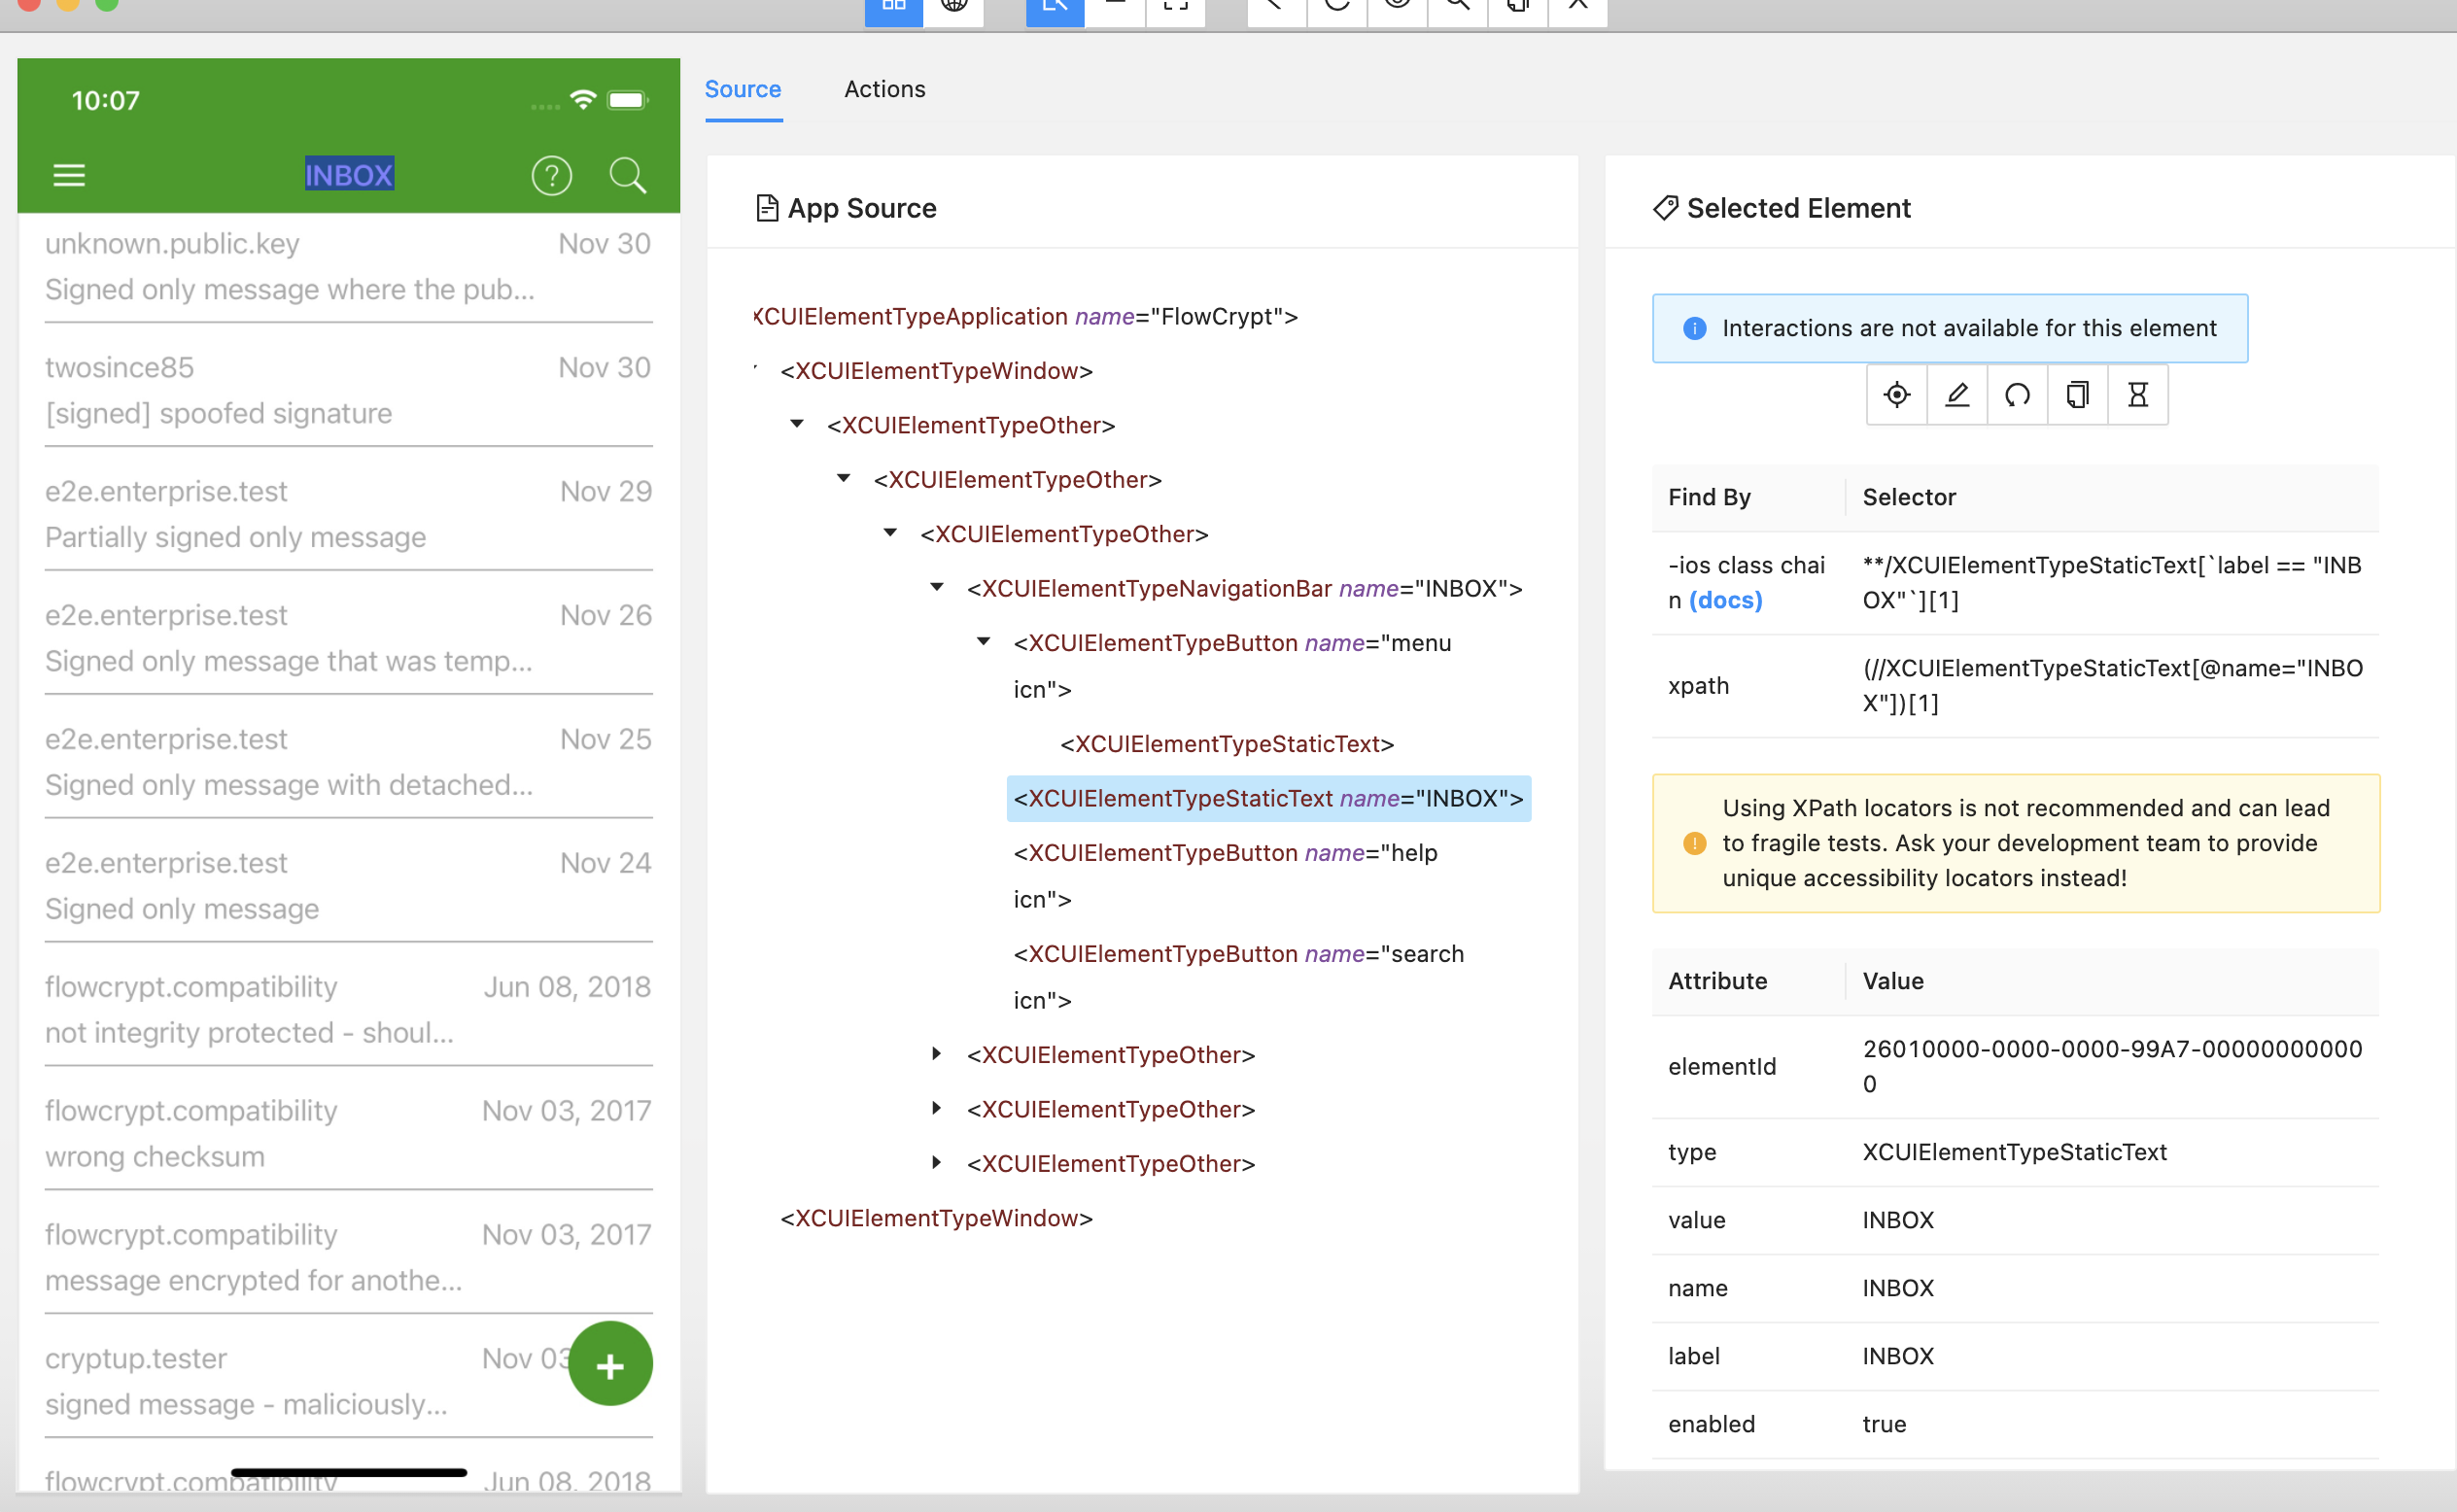Viewport: 2457px width, 1512px height.
Task: Collapse the NavigationBar INBOX tree node
Action: point(937,587)
